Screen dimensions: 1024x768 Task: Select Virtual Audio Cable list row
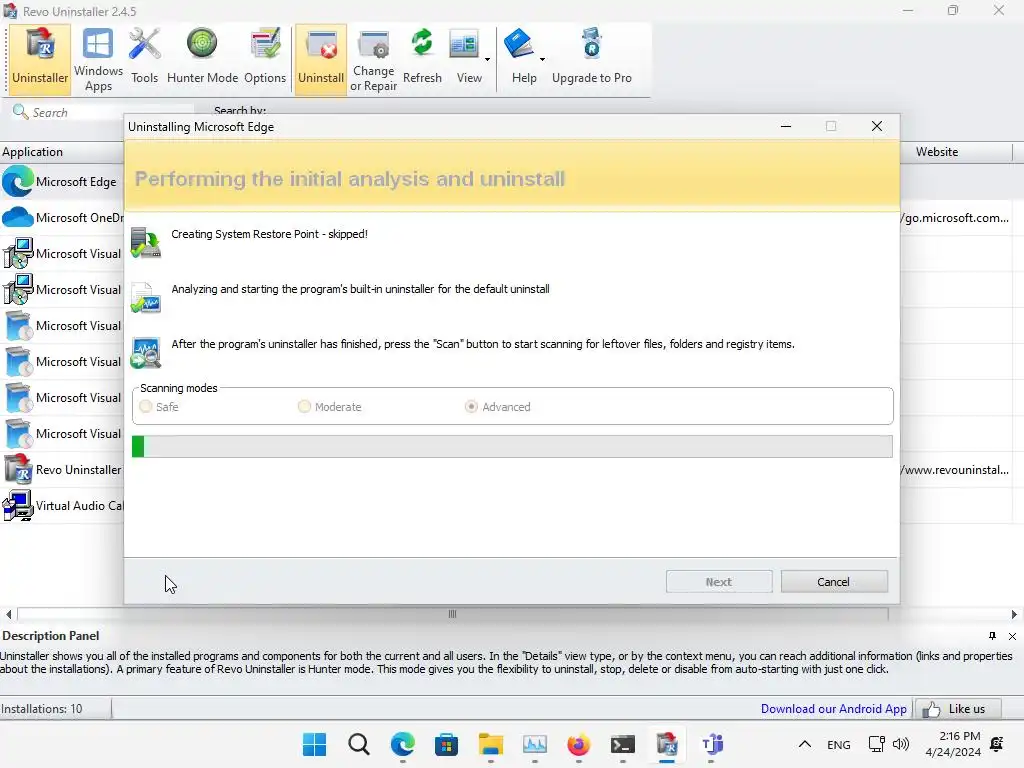[62, 505]
